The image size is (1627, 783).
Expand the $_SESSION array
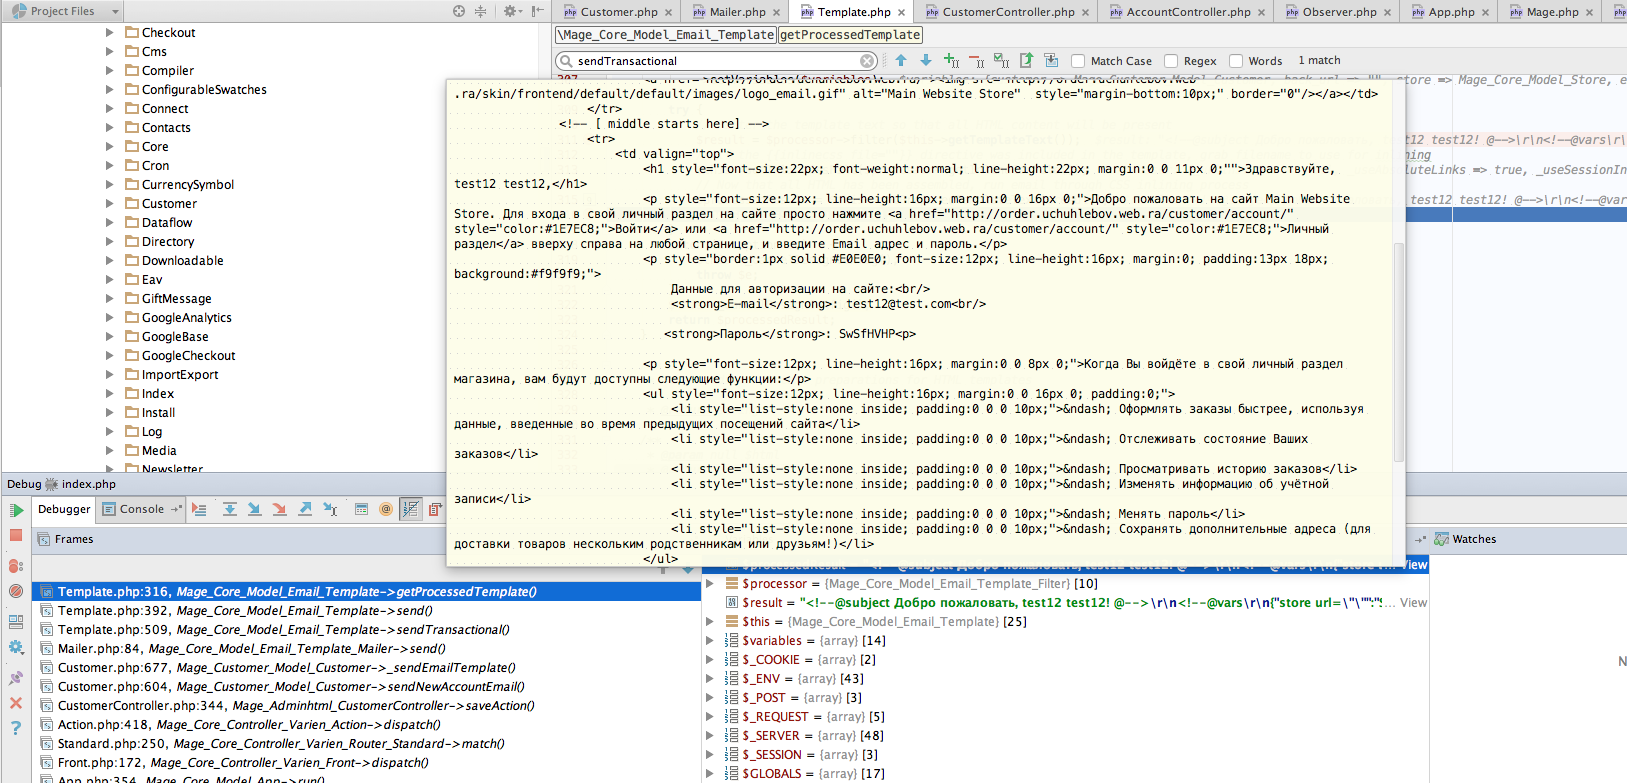click(x=710, y=755)
